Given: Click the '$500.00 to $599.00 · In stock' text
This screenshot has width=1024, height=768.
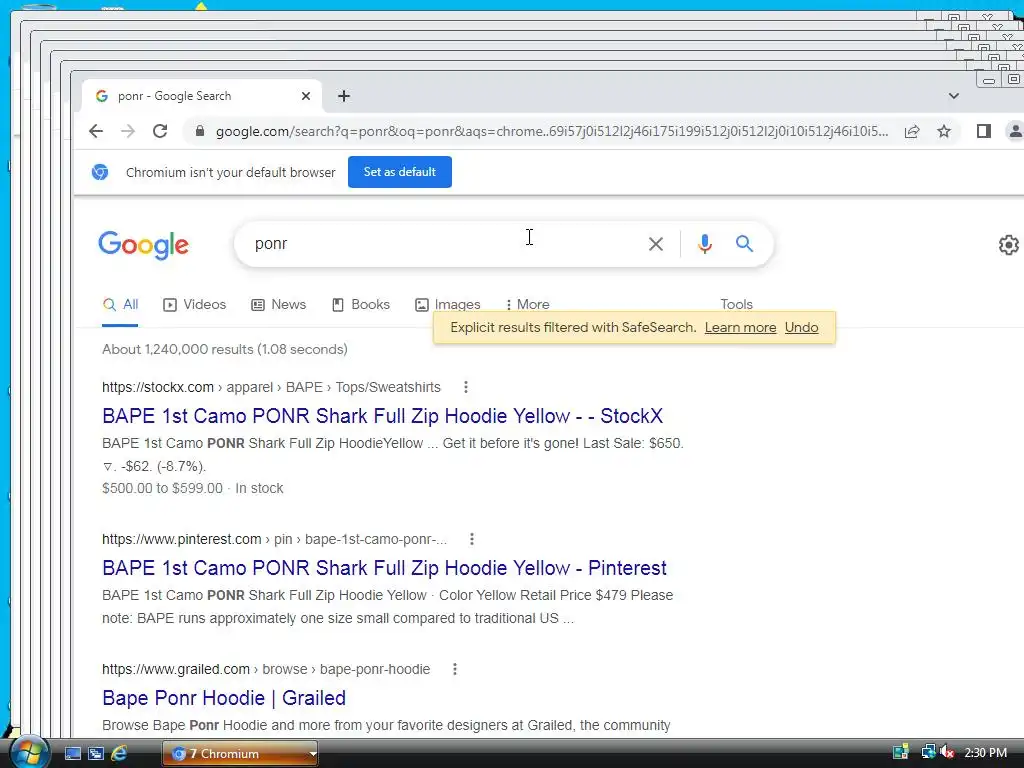Looking at the screenshot, I should pos(193,488).
